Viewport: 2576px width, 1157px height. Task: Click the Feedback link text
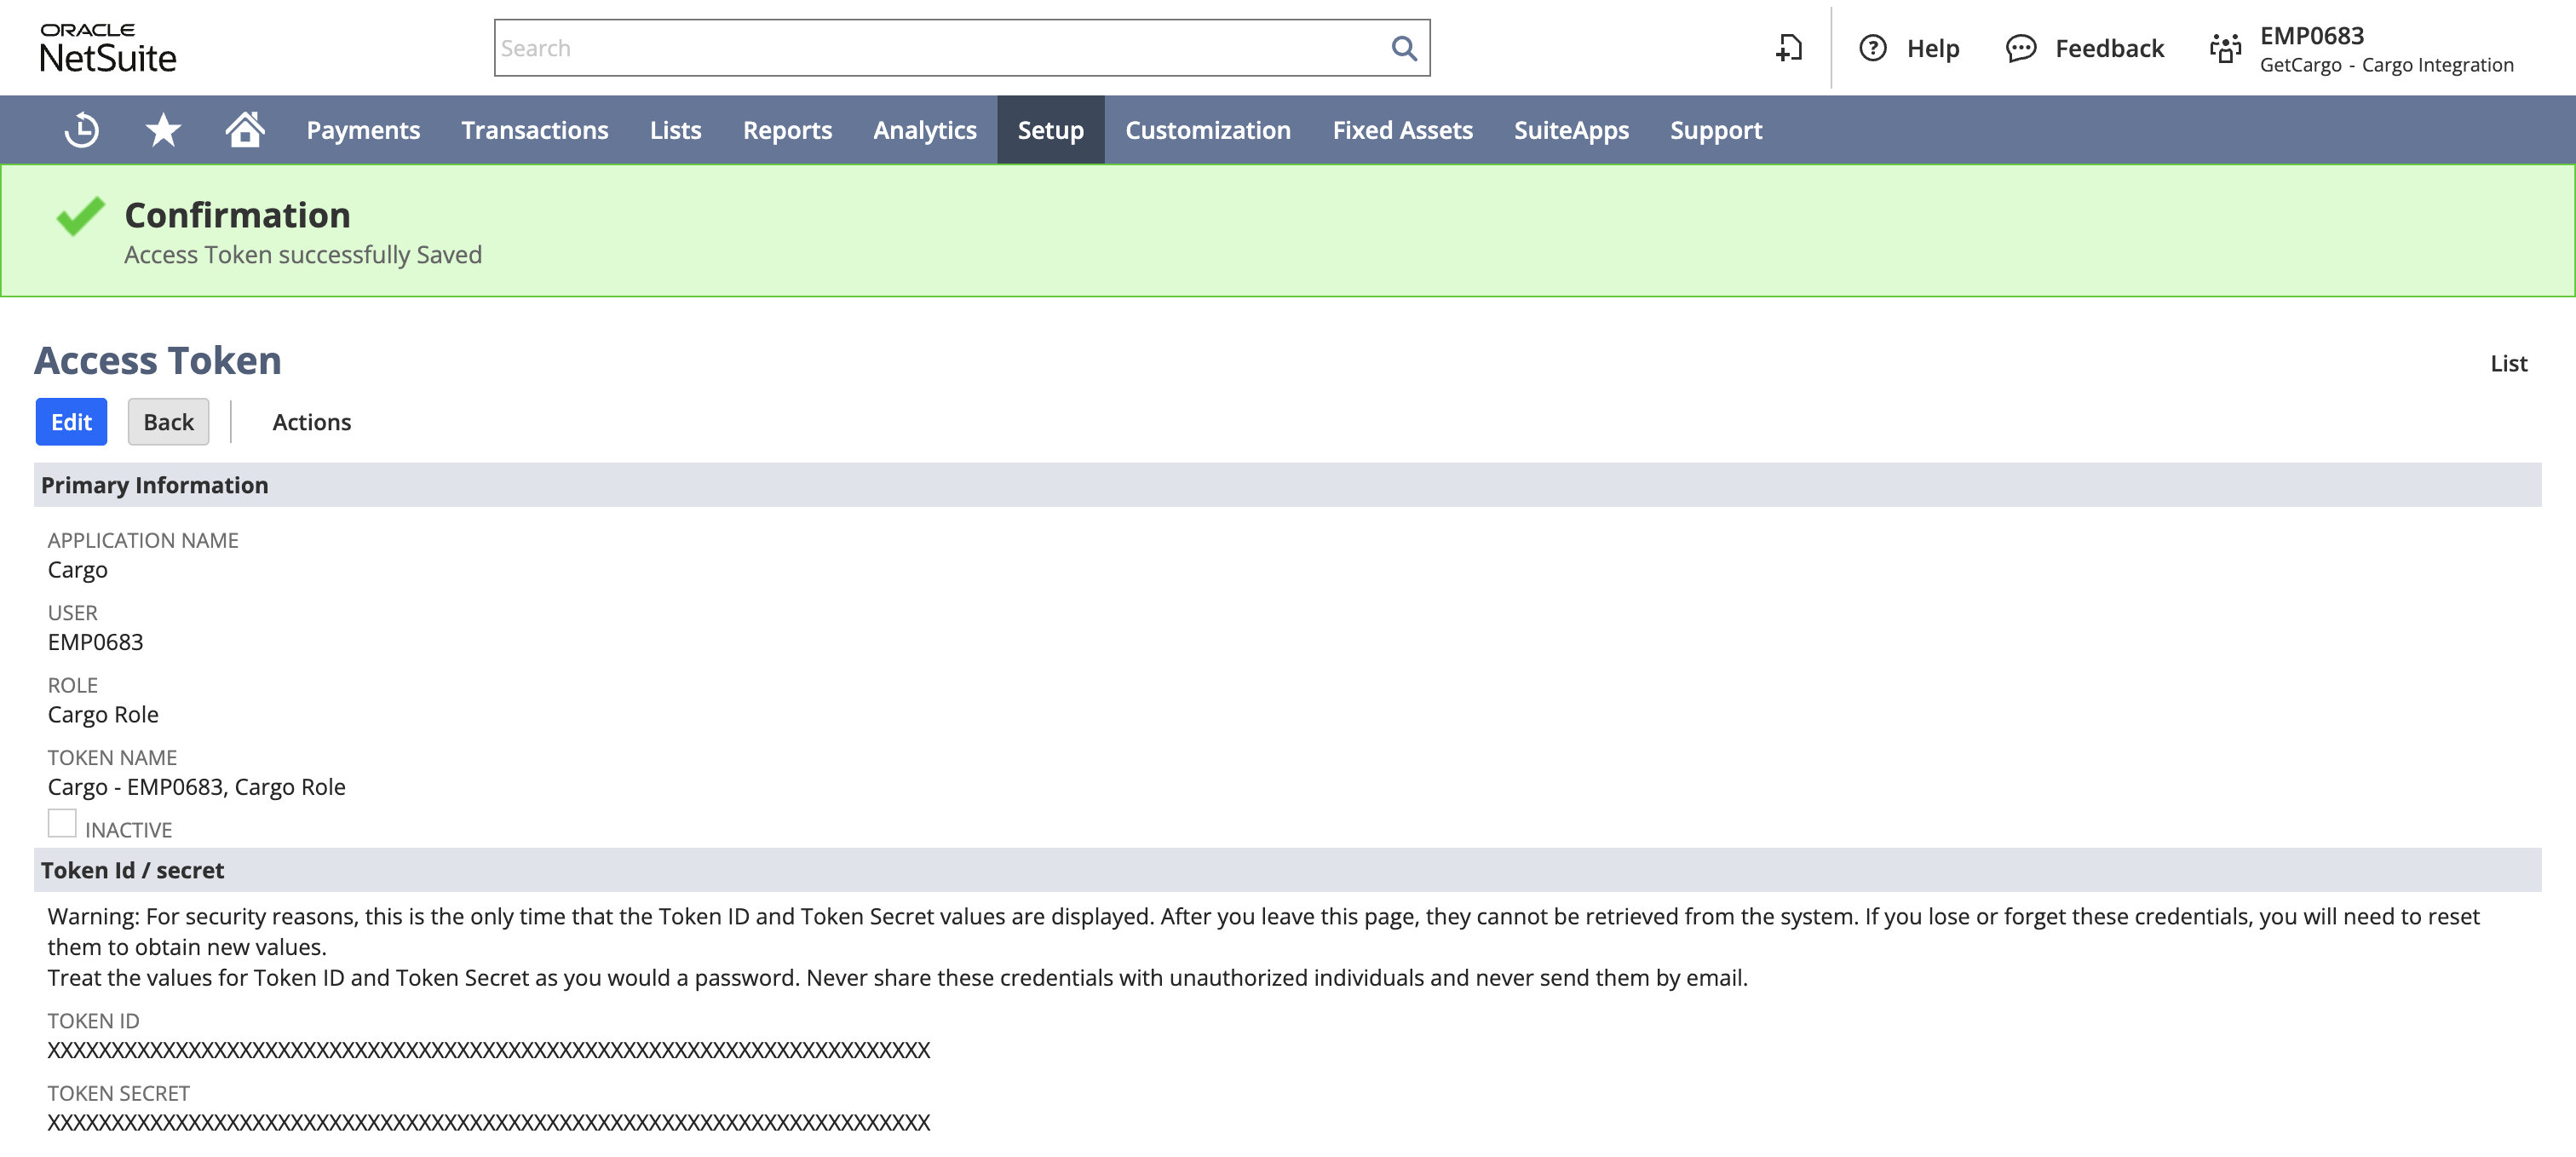click(2109, 48)
